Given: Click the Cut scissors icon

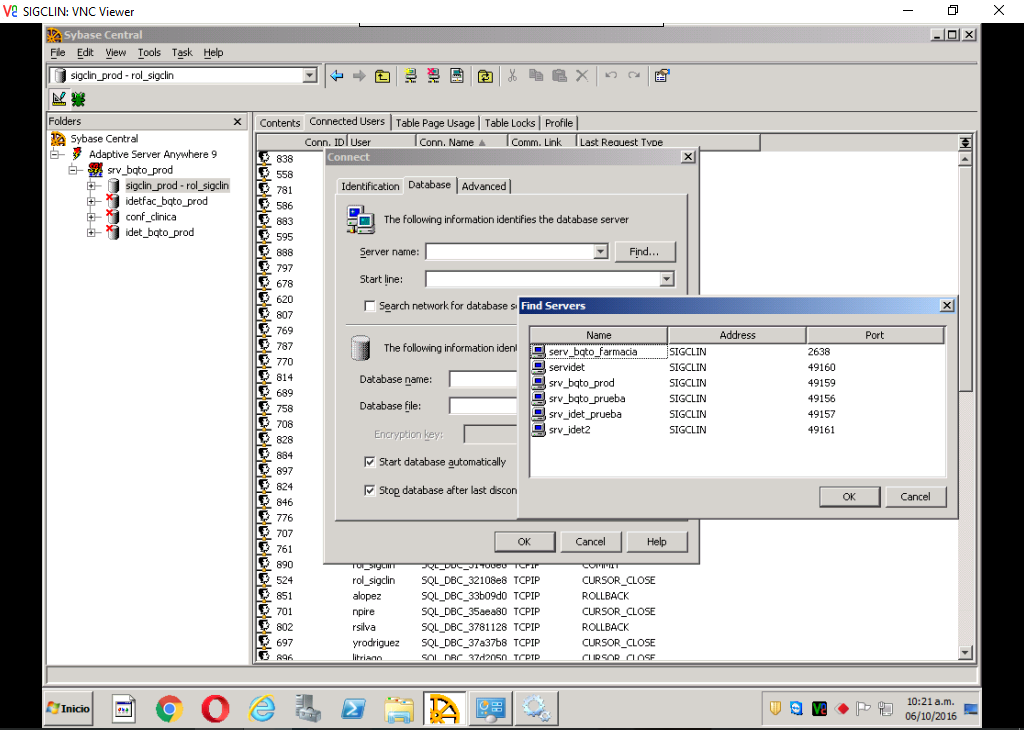Looking at the screenshot, I should click(x=513, y=76).
